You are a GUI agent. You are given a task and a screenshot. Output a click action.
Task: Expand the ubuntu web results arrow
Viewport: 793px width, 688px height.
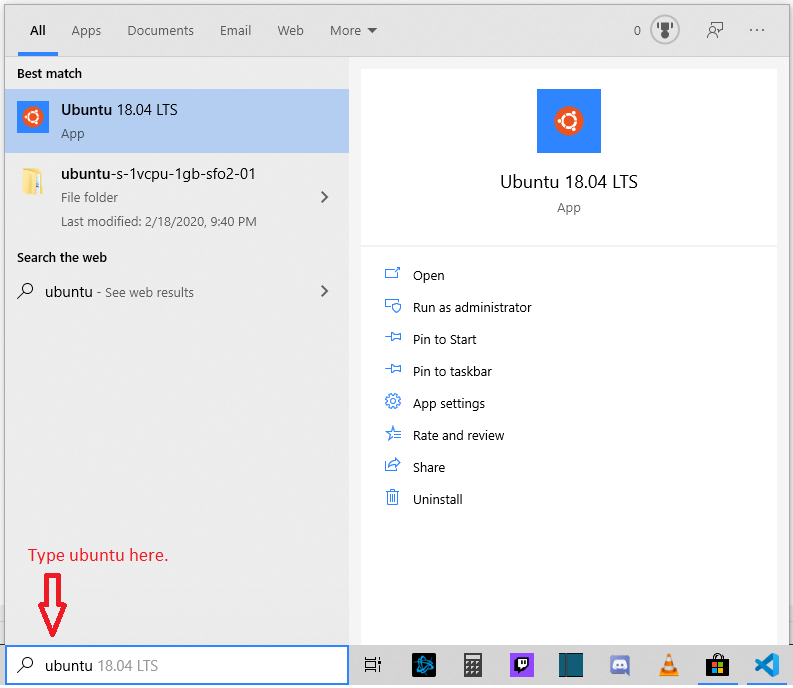(x=325, y=291)
